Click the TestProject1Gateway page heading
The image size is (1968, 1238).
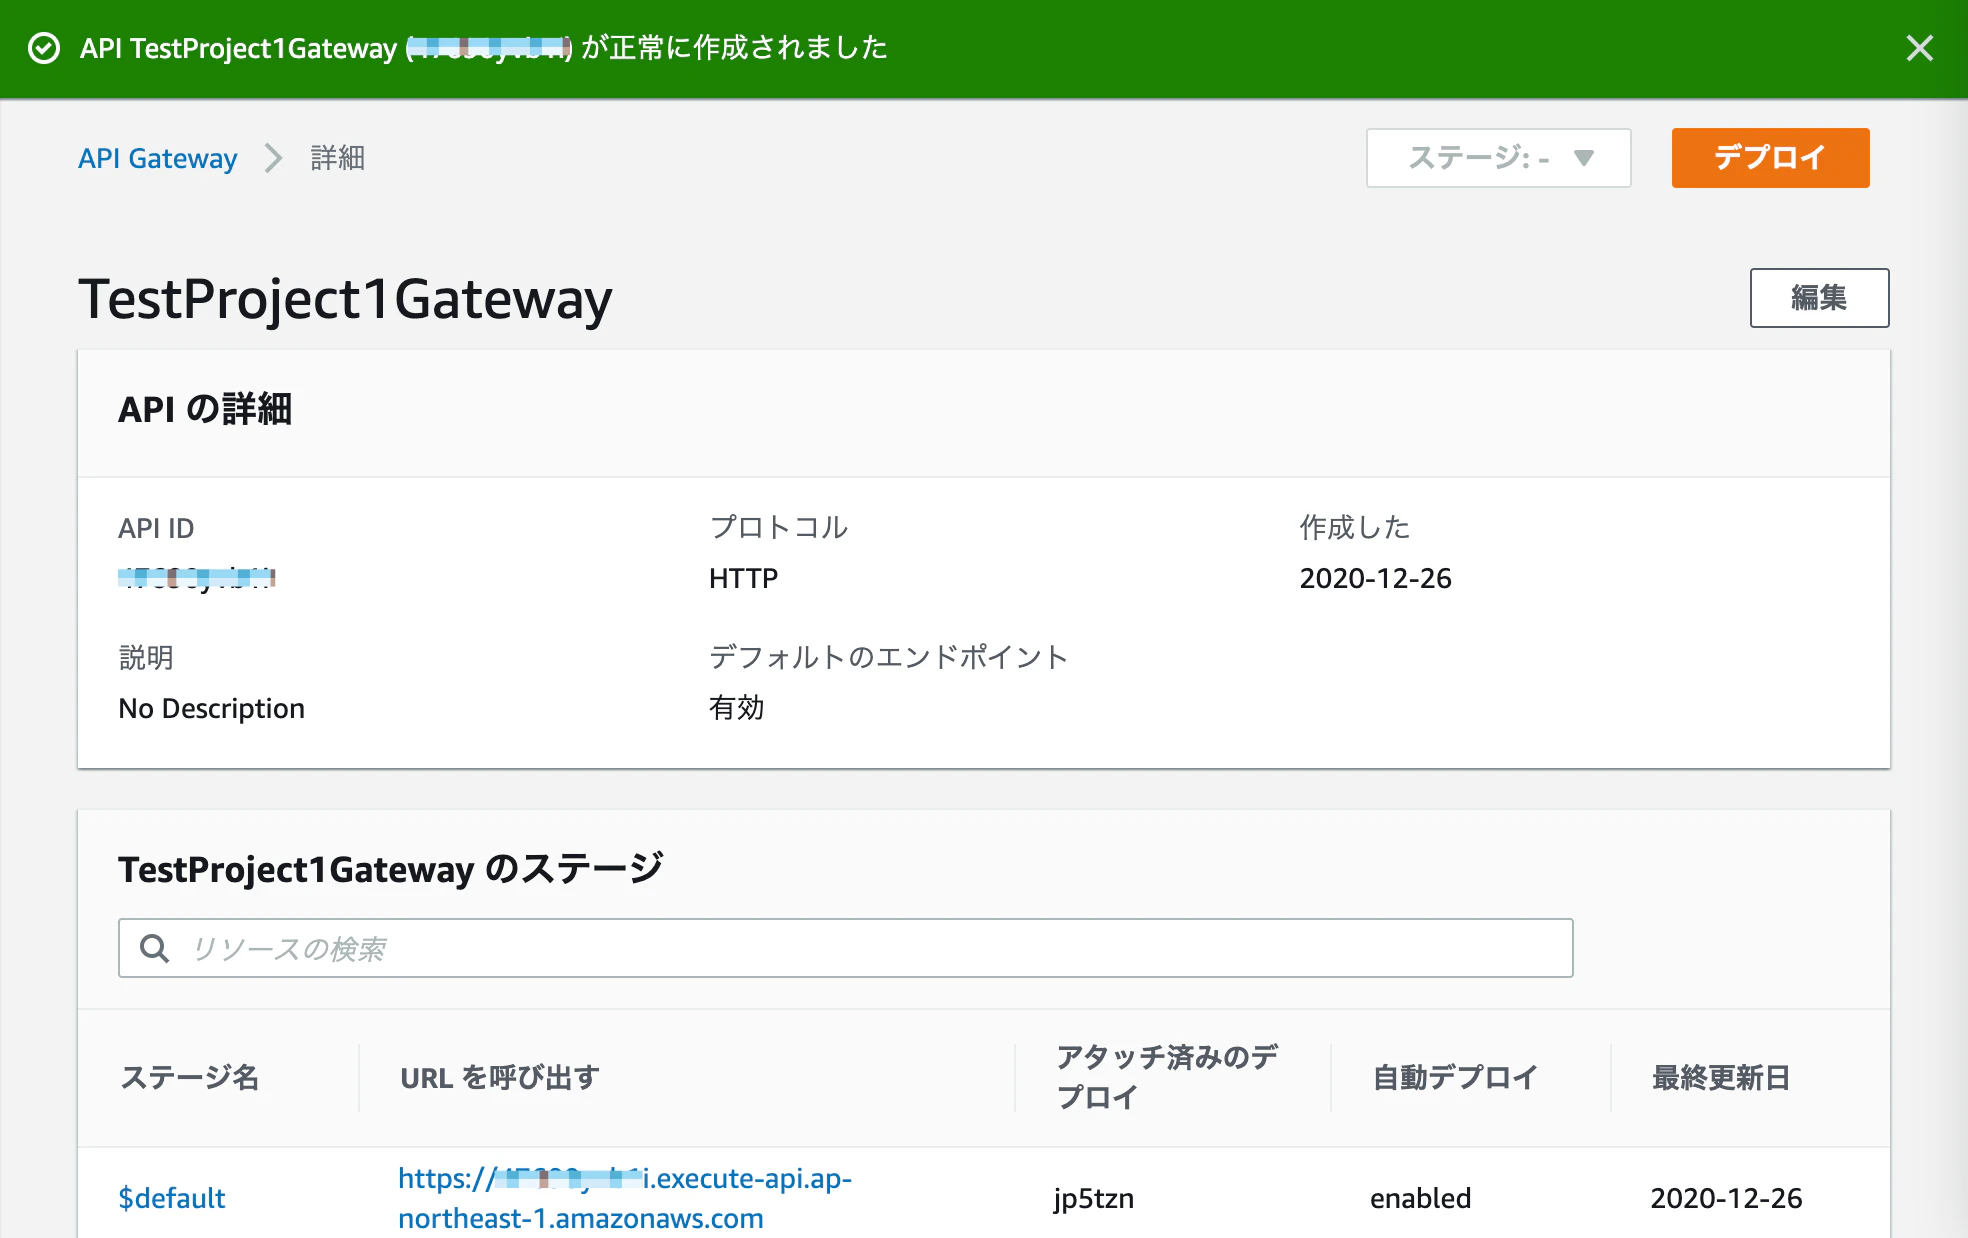click(x=345, y=299)
